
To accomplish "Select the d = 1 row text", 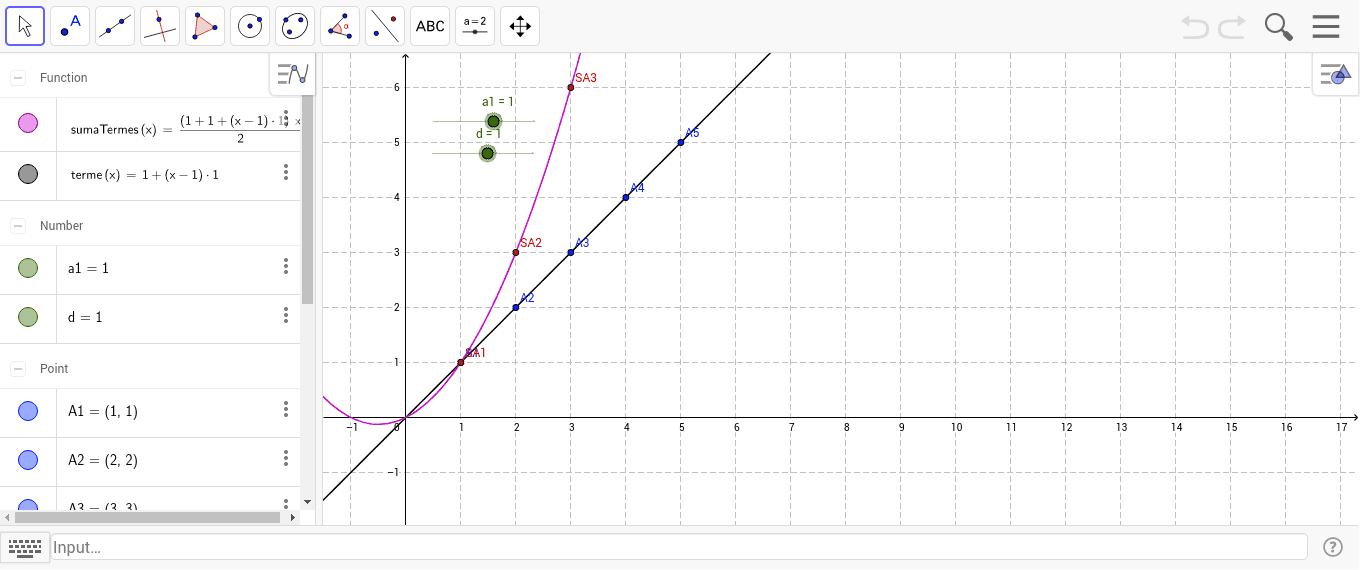I will click(85, 317).
